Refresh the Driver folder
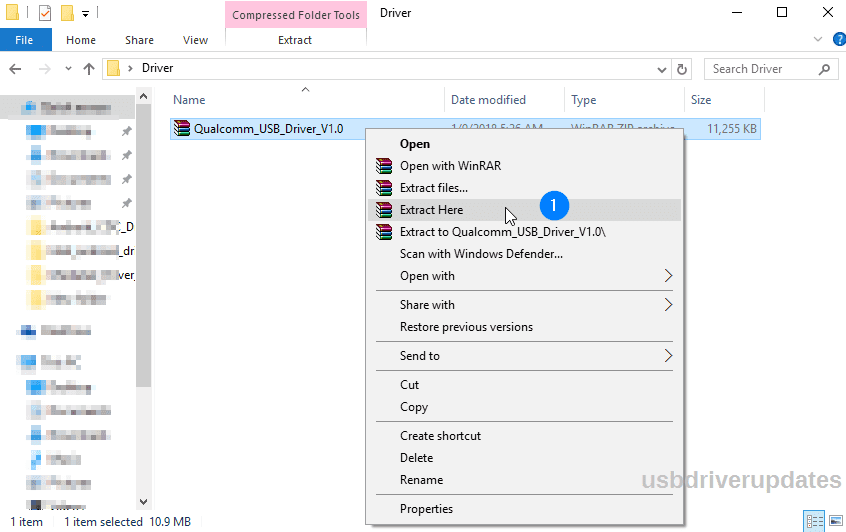Image resolution: width=846 pixels, height=532 pixels. (x=682, y=70)
